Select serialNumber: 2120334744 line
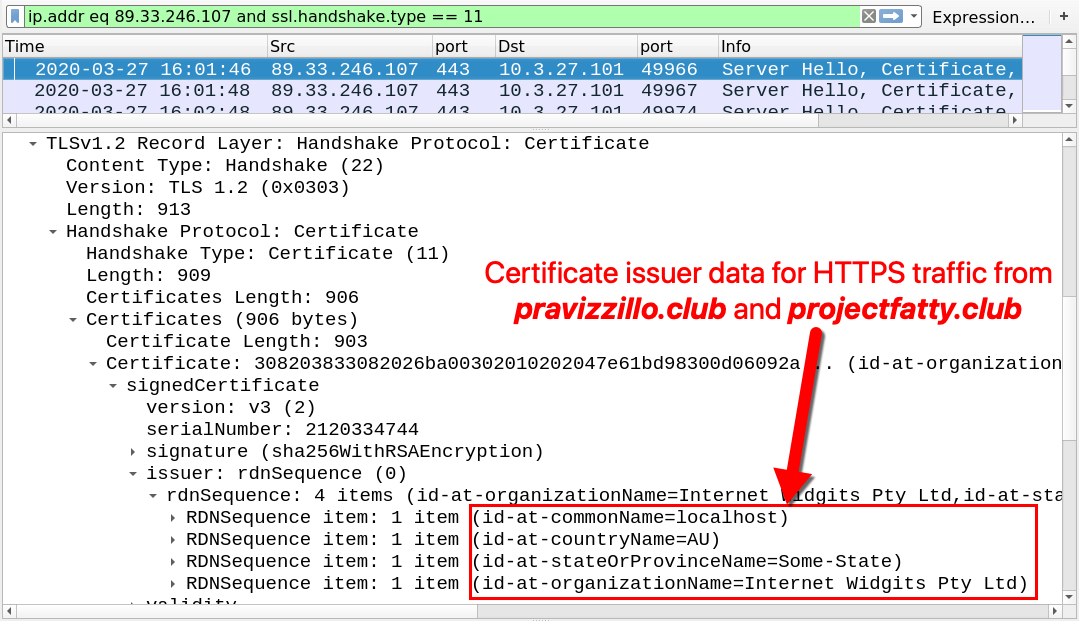This screenshot has height=621, width=1079. click(x=282, y=430)
